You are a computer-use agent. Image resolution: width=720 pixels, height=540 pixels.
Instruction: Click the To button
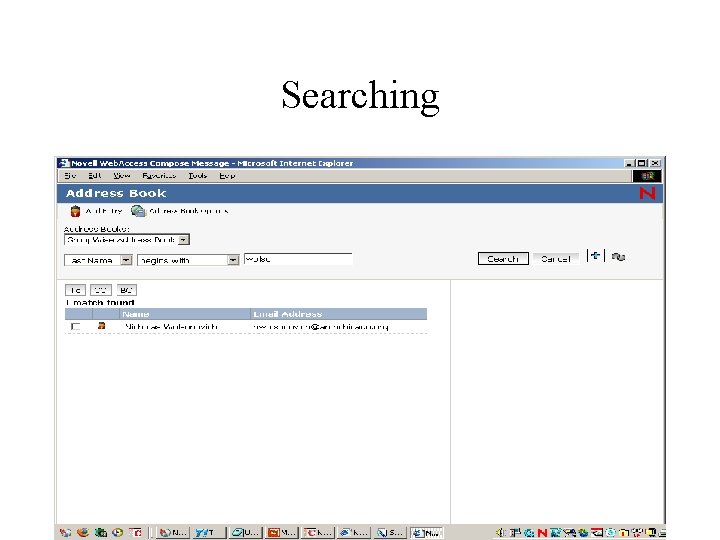tap(75, 290)
